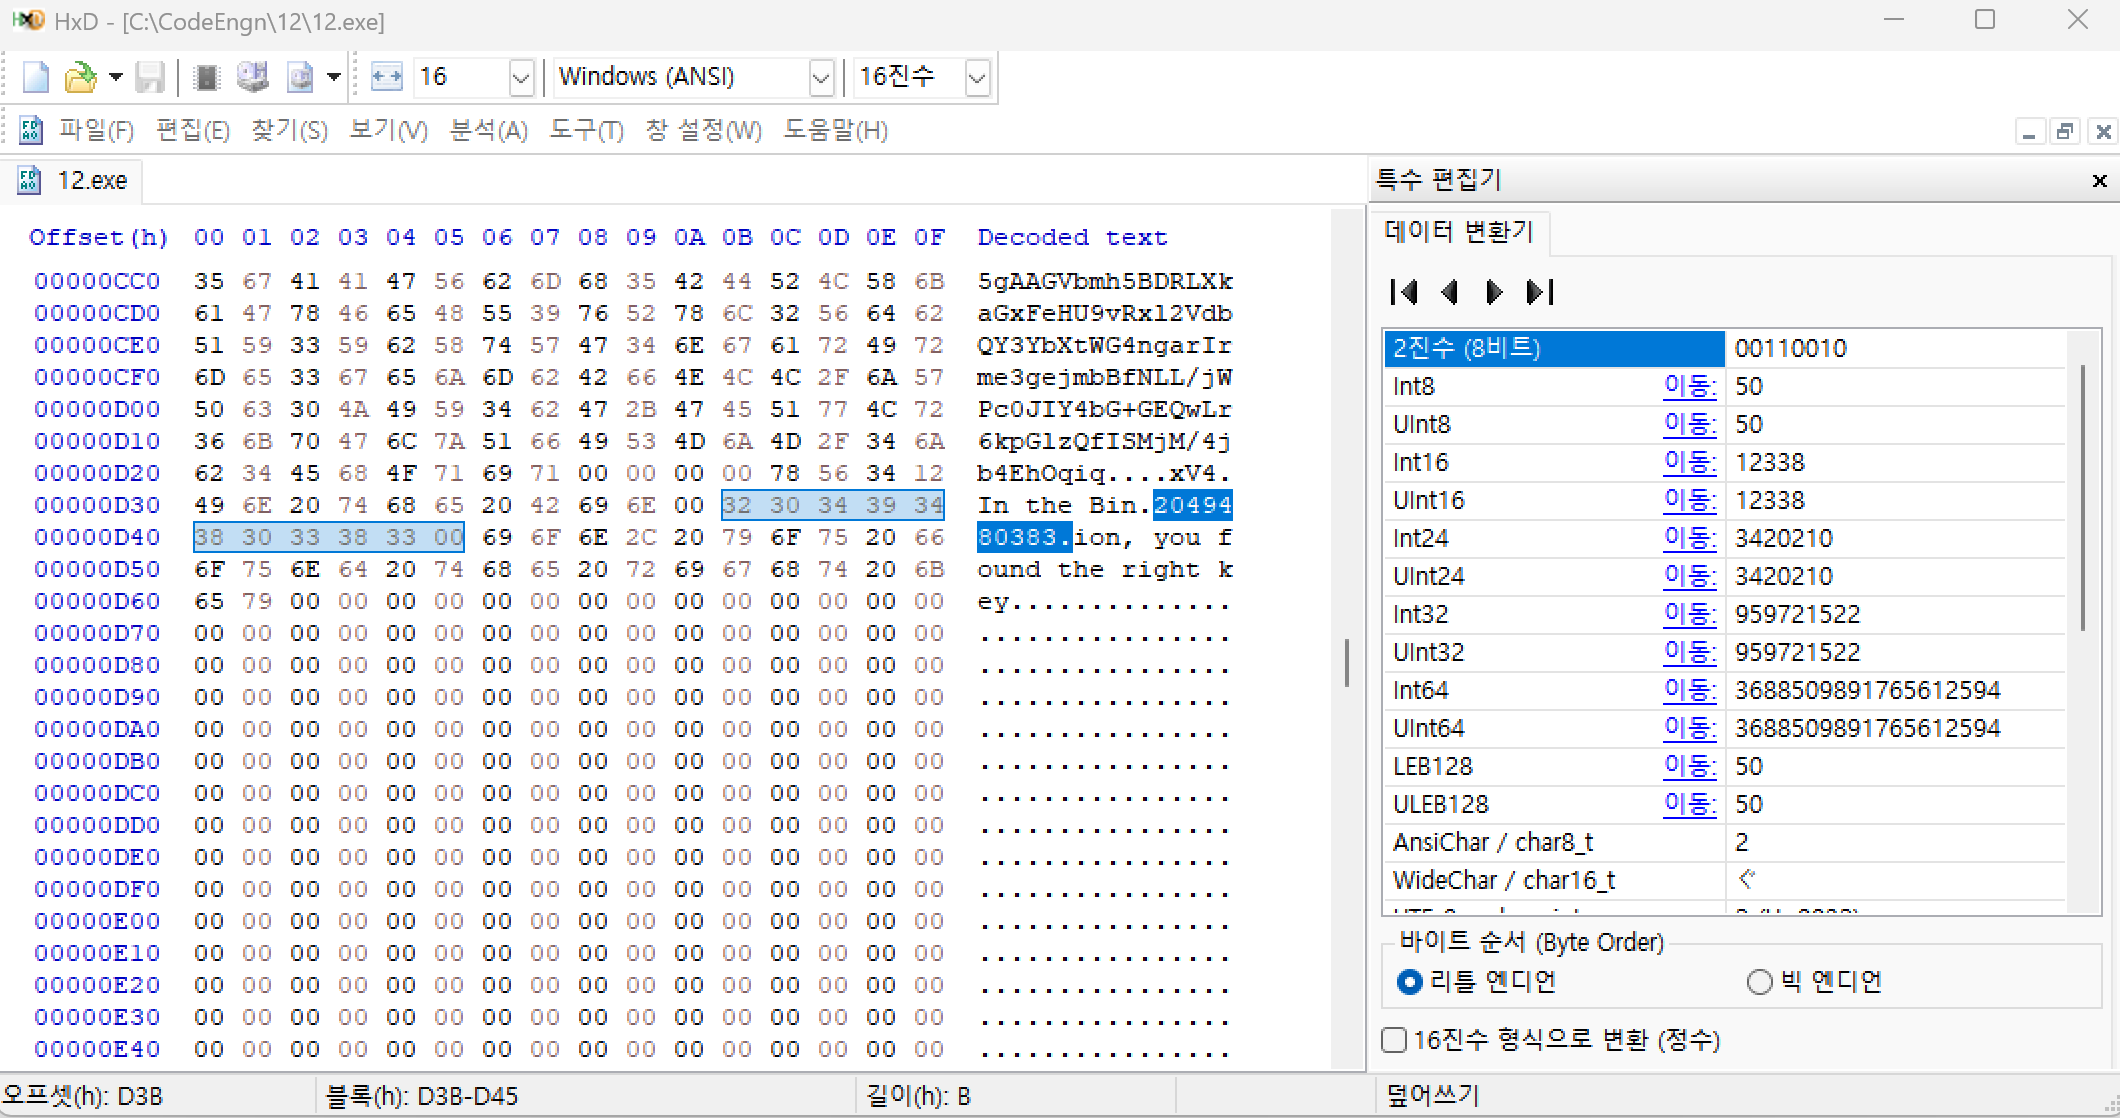Click the hex view vertical scrollbar thumb
Image resolution: width=2120 pixels, height=1118 pixels.
(1347, 662)
